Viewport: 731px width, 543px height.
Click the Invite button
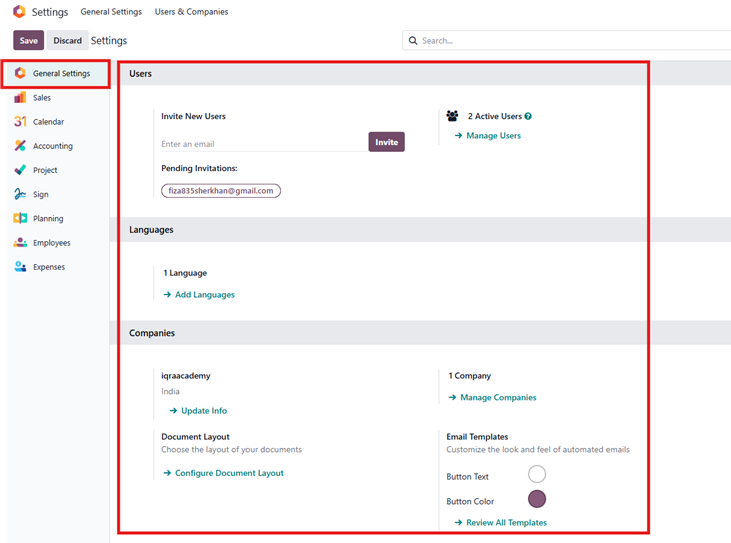pyautogui.click(x=386, y=142)
